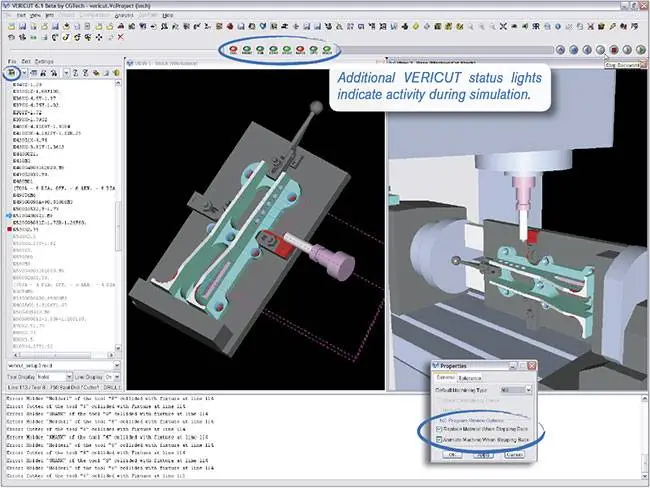Open the NC program panel Edit menu
This screenshot has height=488, width=650.
point(26,61)
